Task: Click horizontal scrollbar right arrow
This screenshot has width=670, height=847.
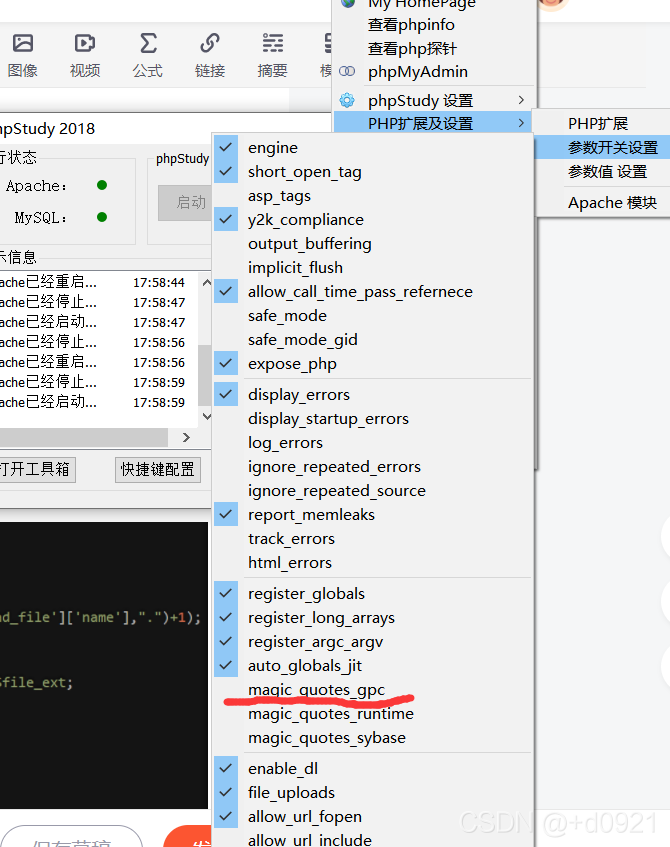Action: tap(186, 437)
